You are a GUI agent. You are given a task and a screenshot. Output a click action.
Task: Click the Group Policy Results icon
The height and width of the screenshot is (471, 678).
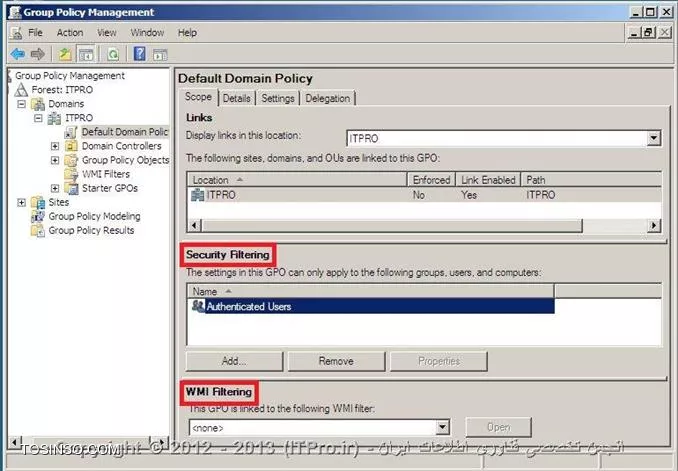point(38,230)
